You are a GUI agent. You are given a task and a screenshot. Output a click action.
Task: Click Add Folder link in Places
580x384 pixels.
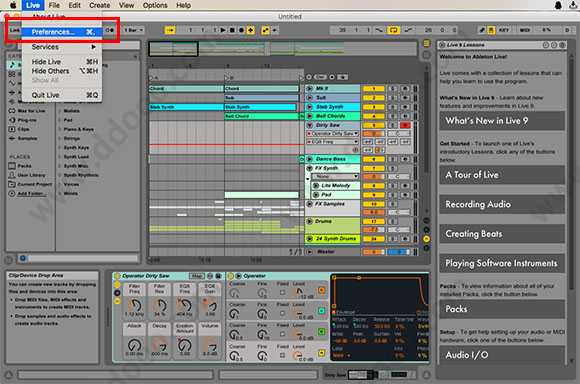[32, 193]
